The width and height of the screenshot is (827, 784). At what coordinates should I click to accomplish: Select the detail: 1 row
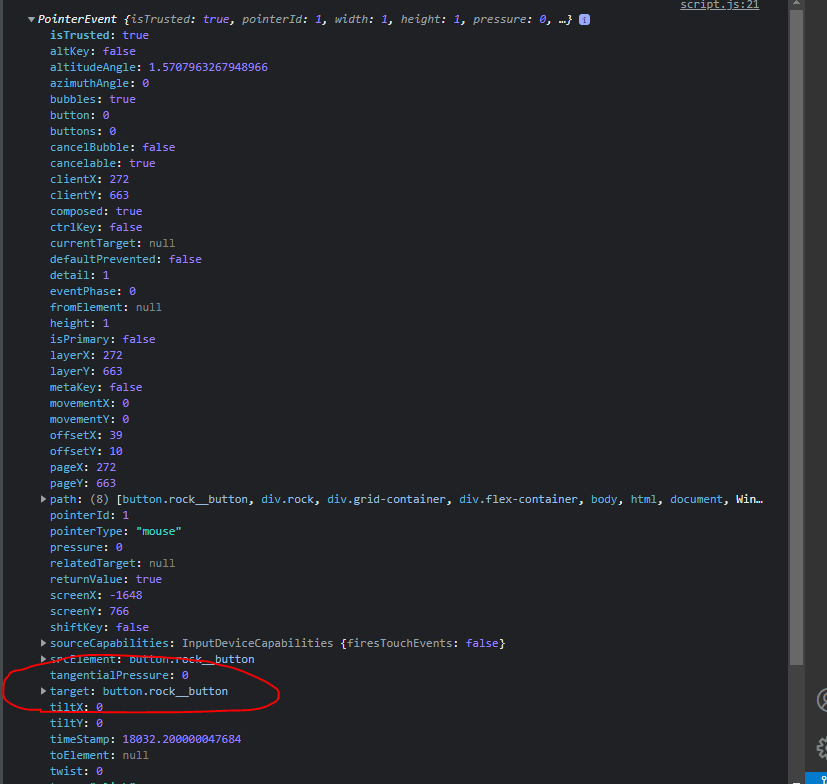coord(80,275)
